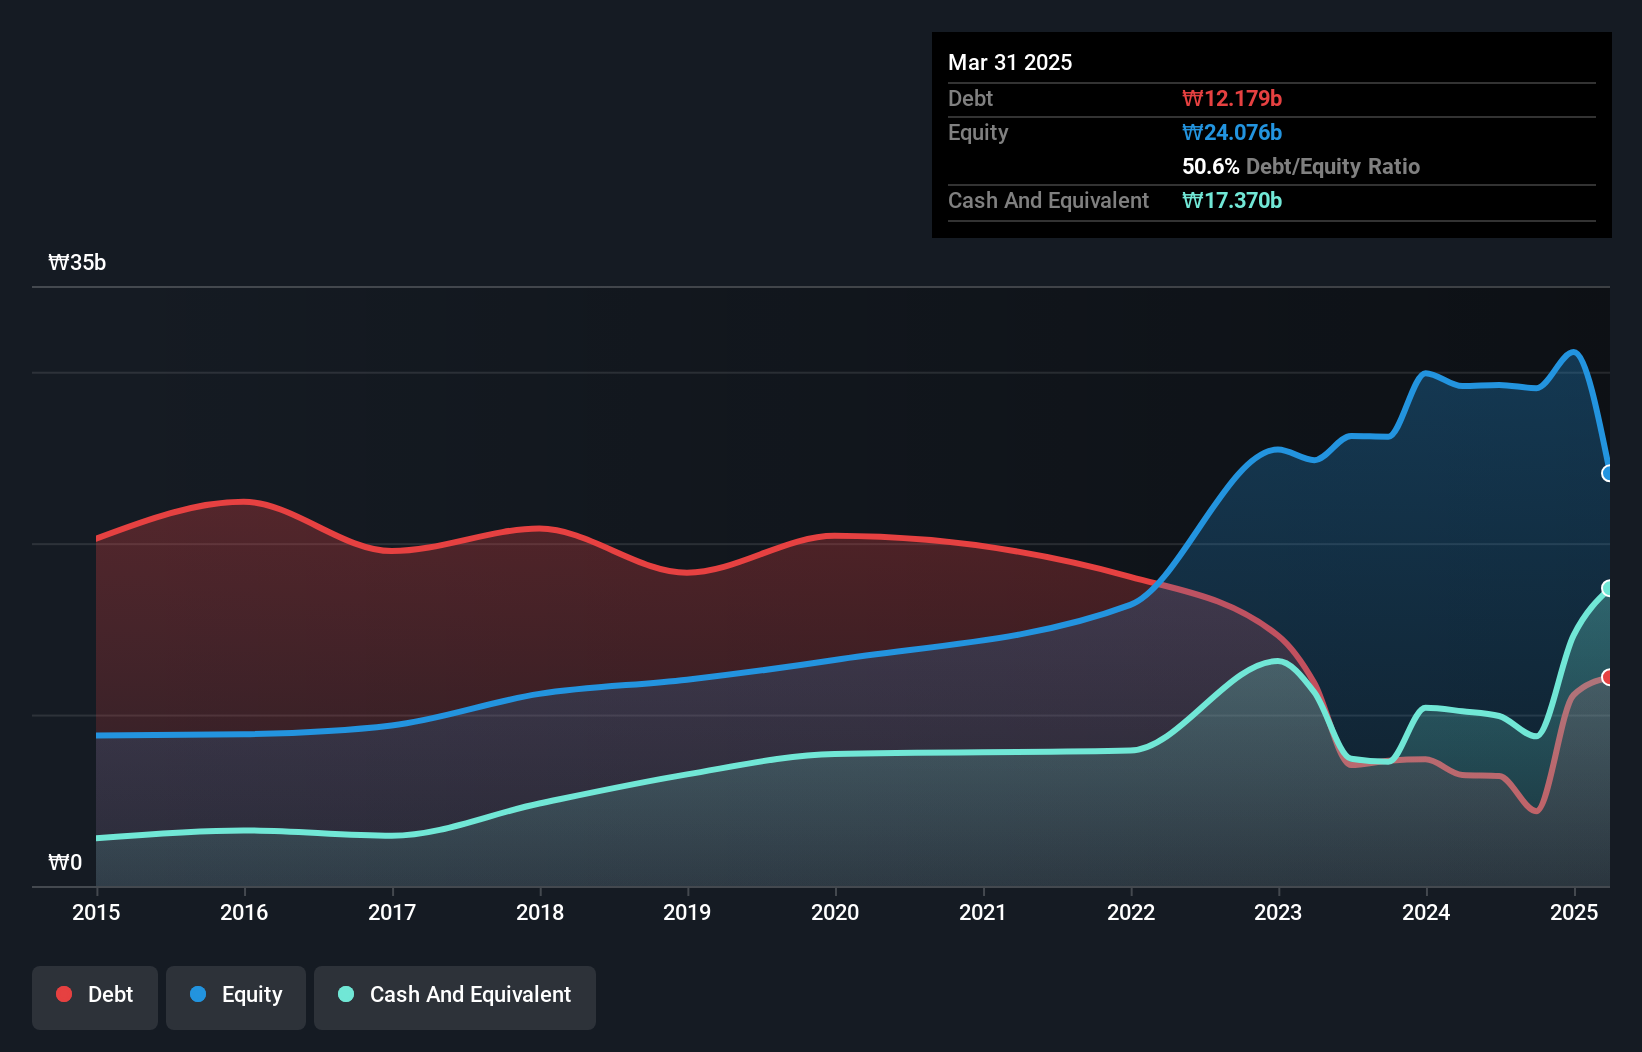Select the blue Equity endpoint marker on chart
The image size is (1642, 1052).
click(x=1608, y=474)
